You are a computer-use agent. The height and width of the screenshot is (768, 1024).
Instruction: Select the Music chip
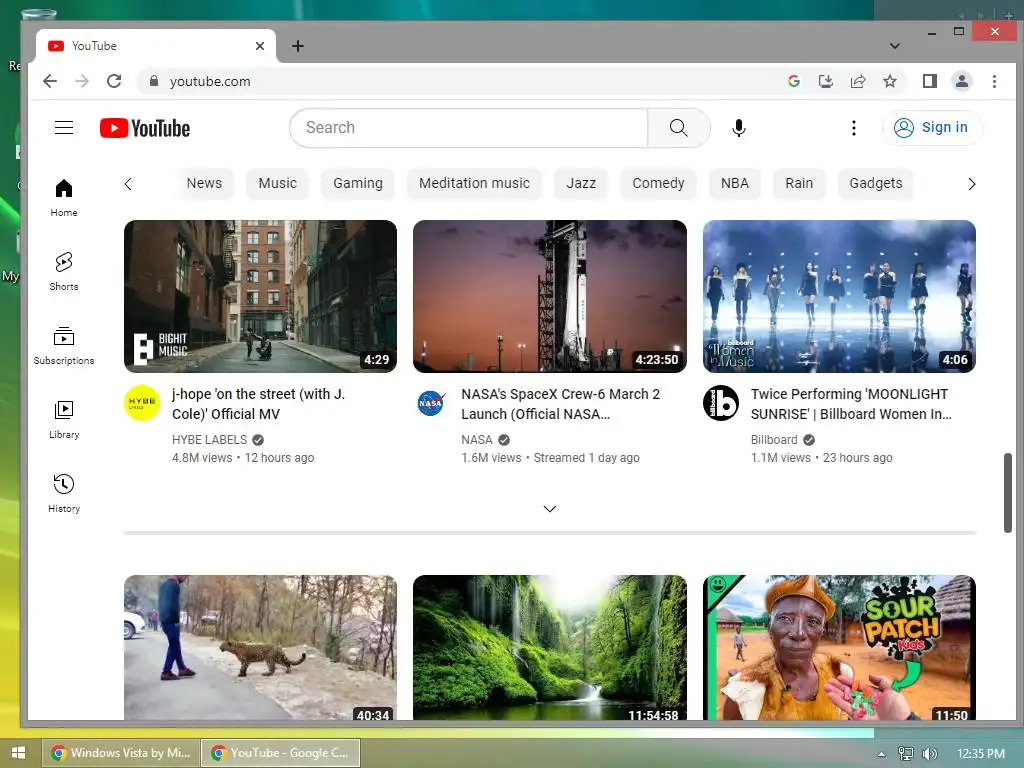click(278, 184)
